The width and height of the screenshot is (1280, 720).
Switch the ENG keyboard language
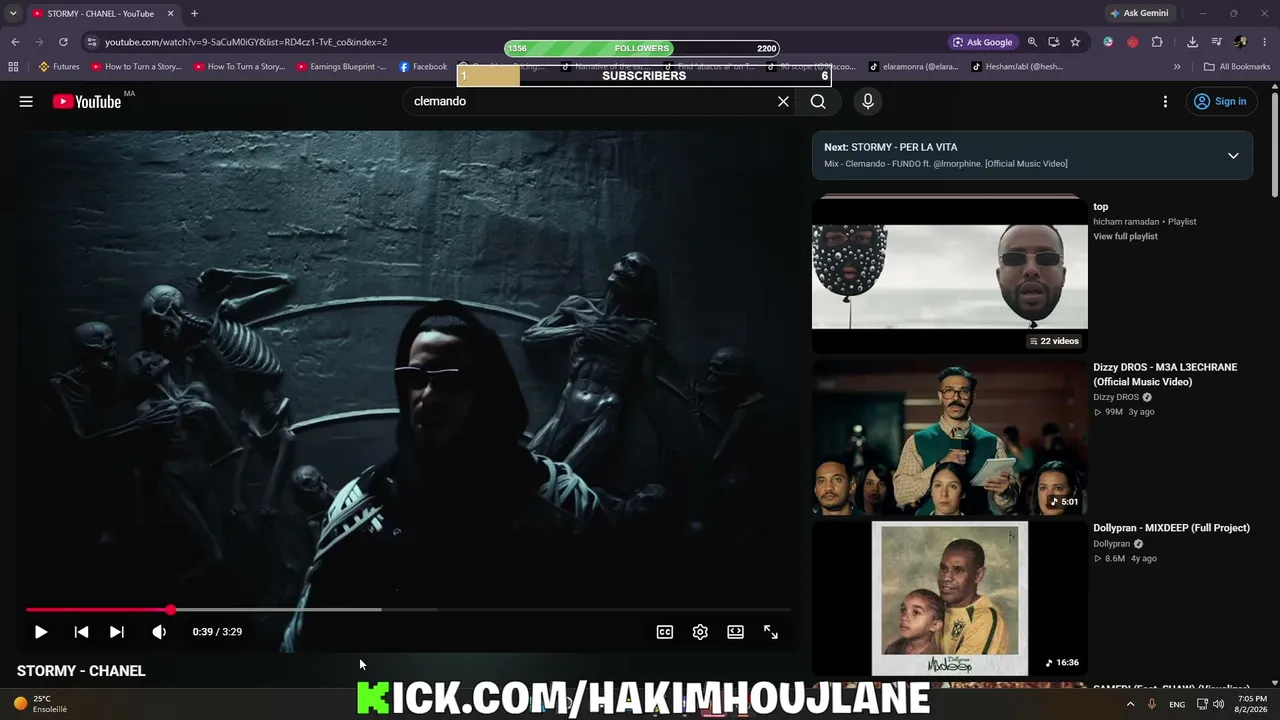[1177, 704]
